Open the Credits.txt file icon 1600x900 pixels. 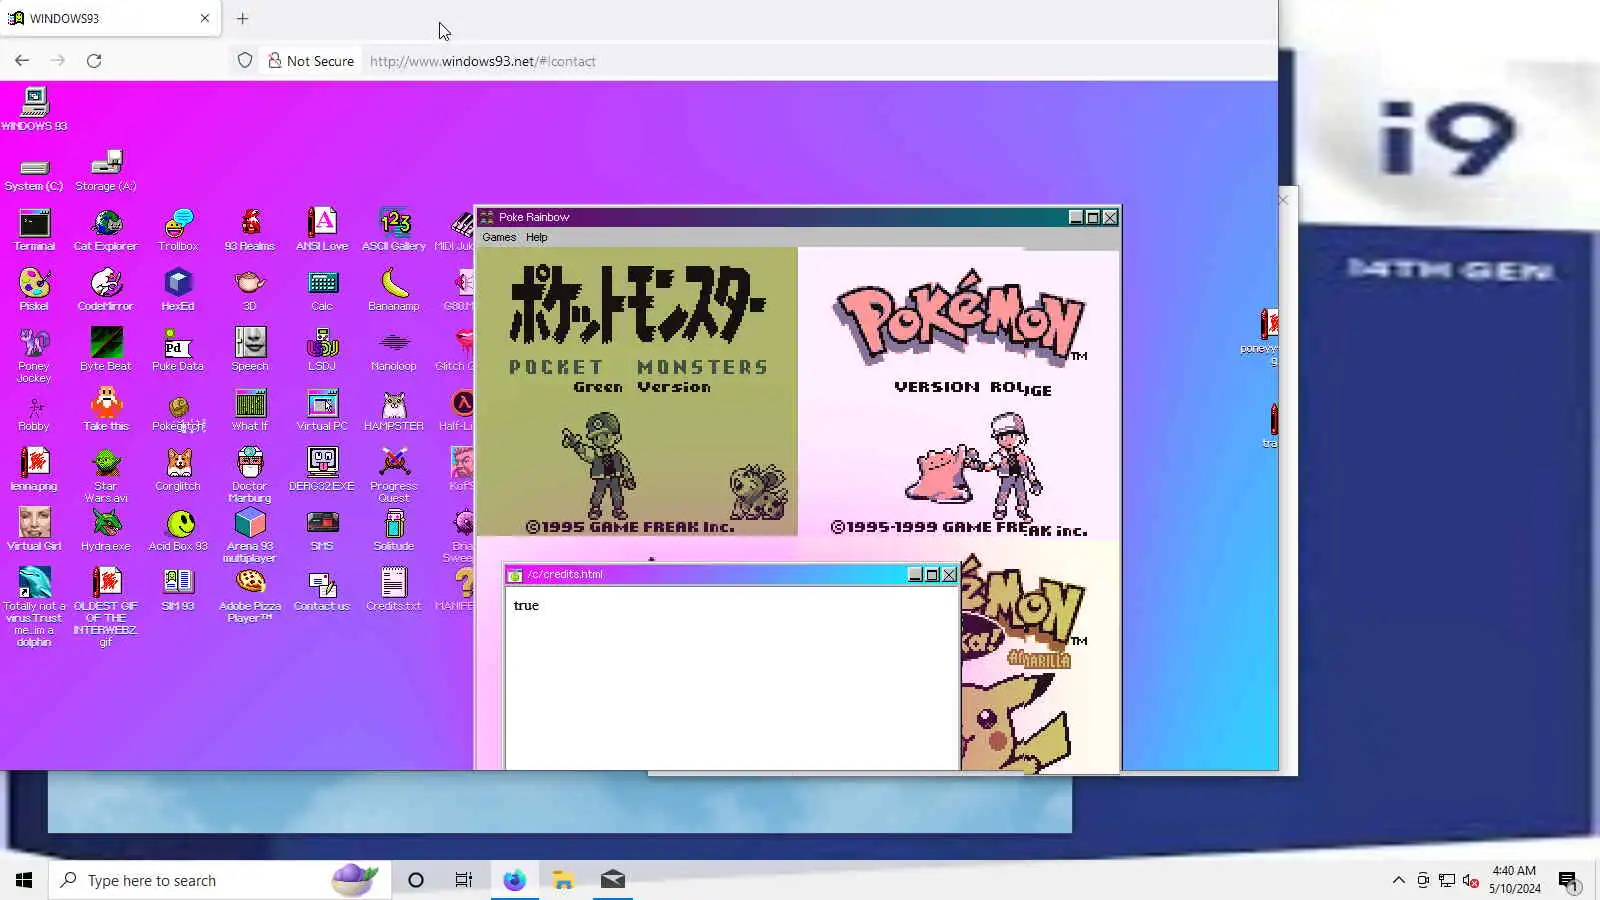coord(394,590)
